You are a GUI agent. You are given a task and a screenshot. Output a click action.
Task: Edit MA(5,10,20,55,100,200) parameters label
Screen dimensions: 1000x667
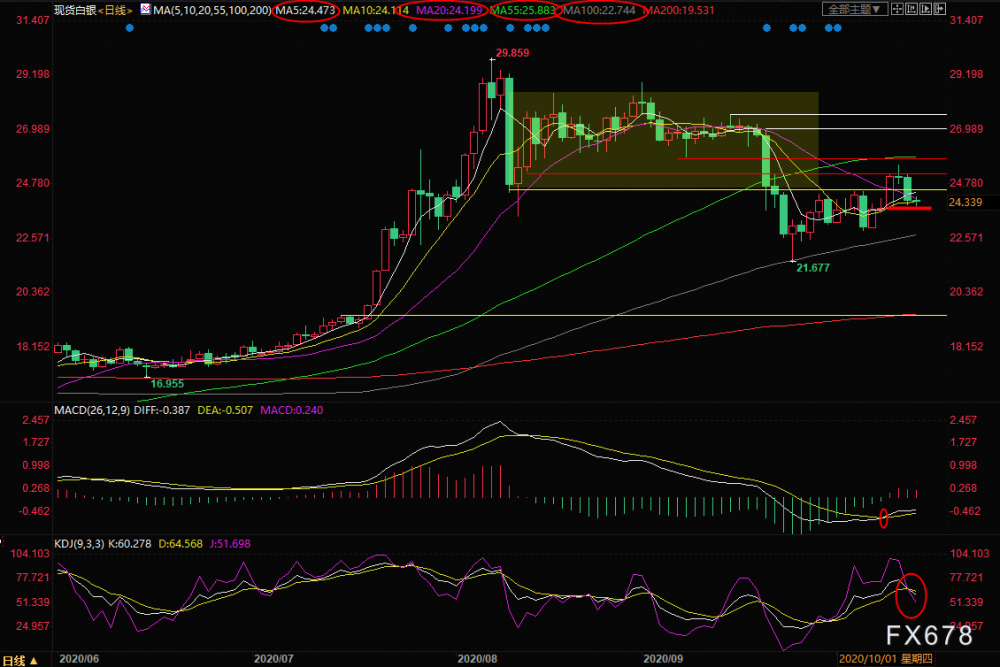212,10
